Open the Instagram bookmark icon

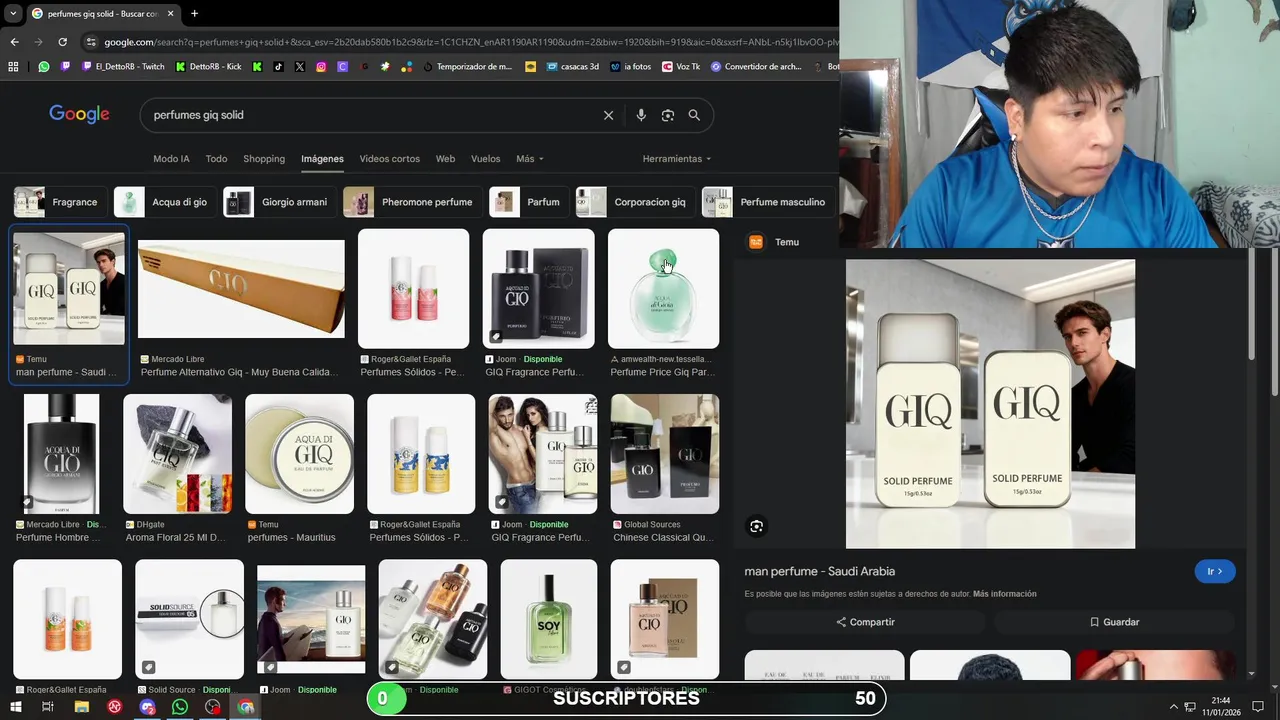point(321,67)
